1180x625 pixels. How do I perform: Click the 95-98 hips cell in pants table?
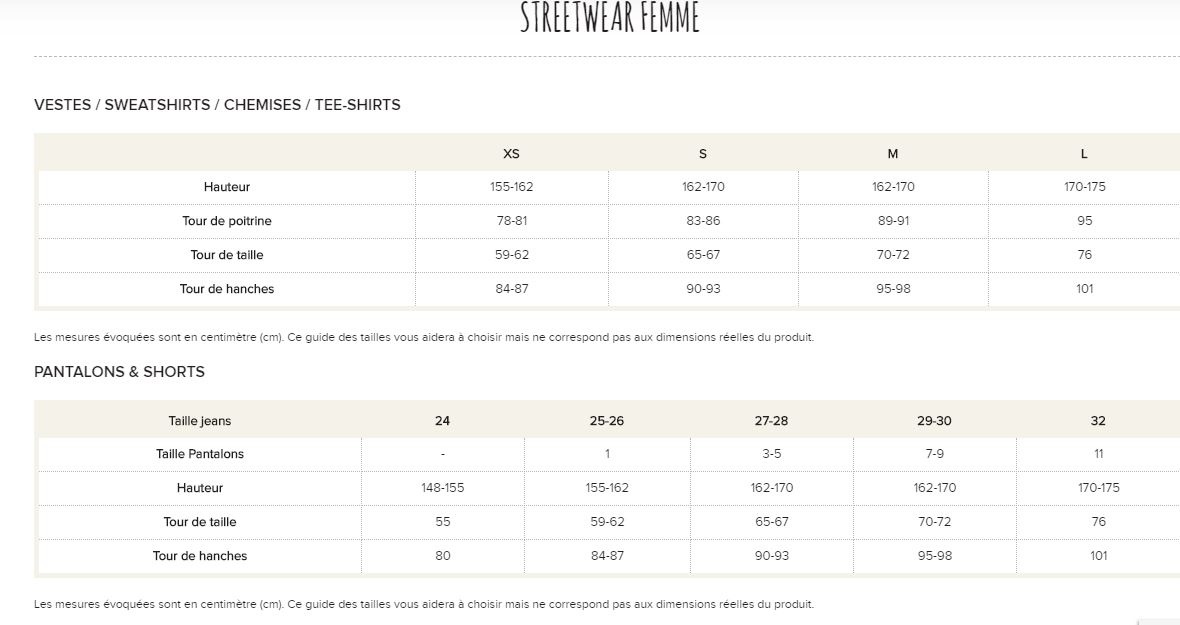(935, 556)
